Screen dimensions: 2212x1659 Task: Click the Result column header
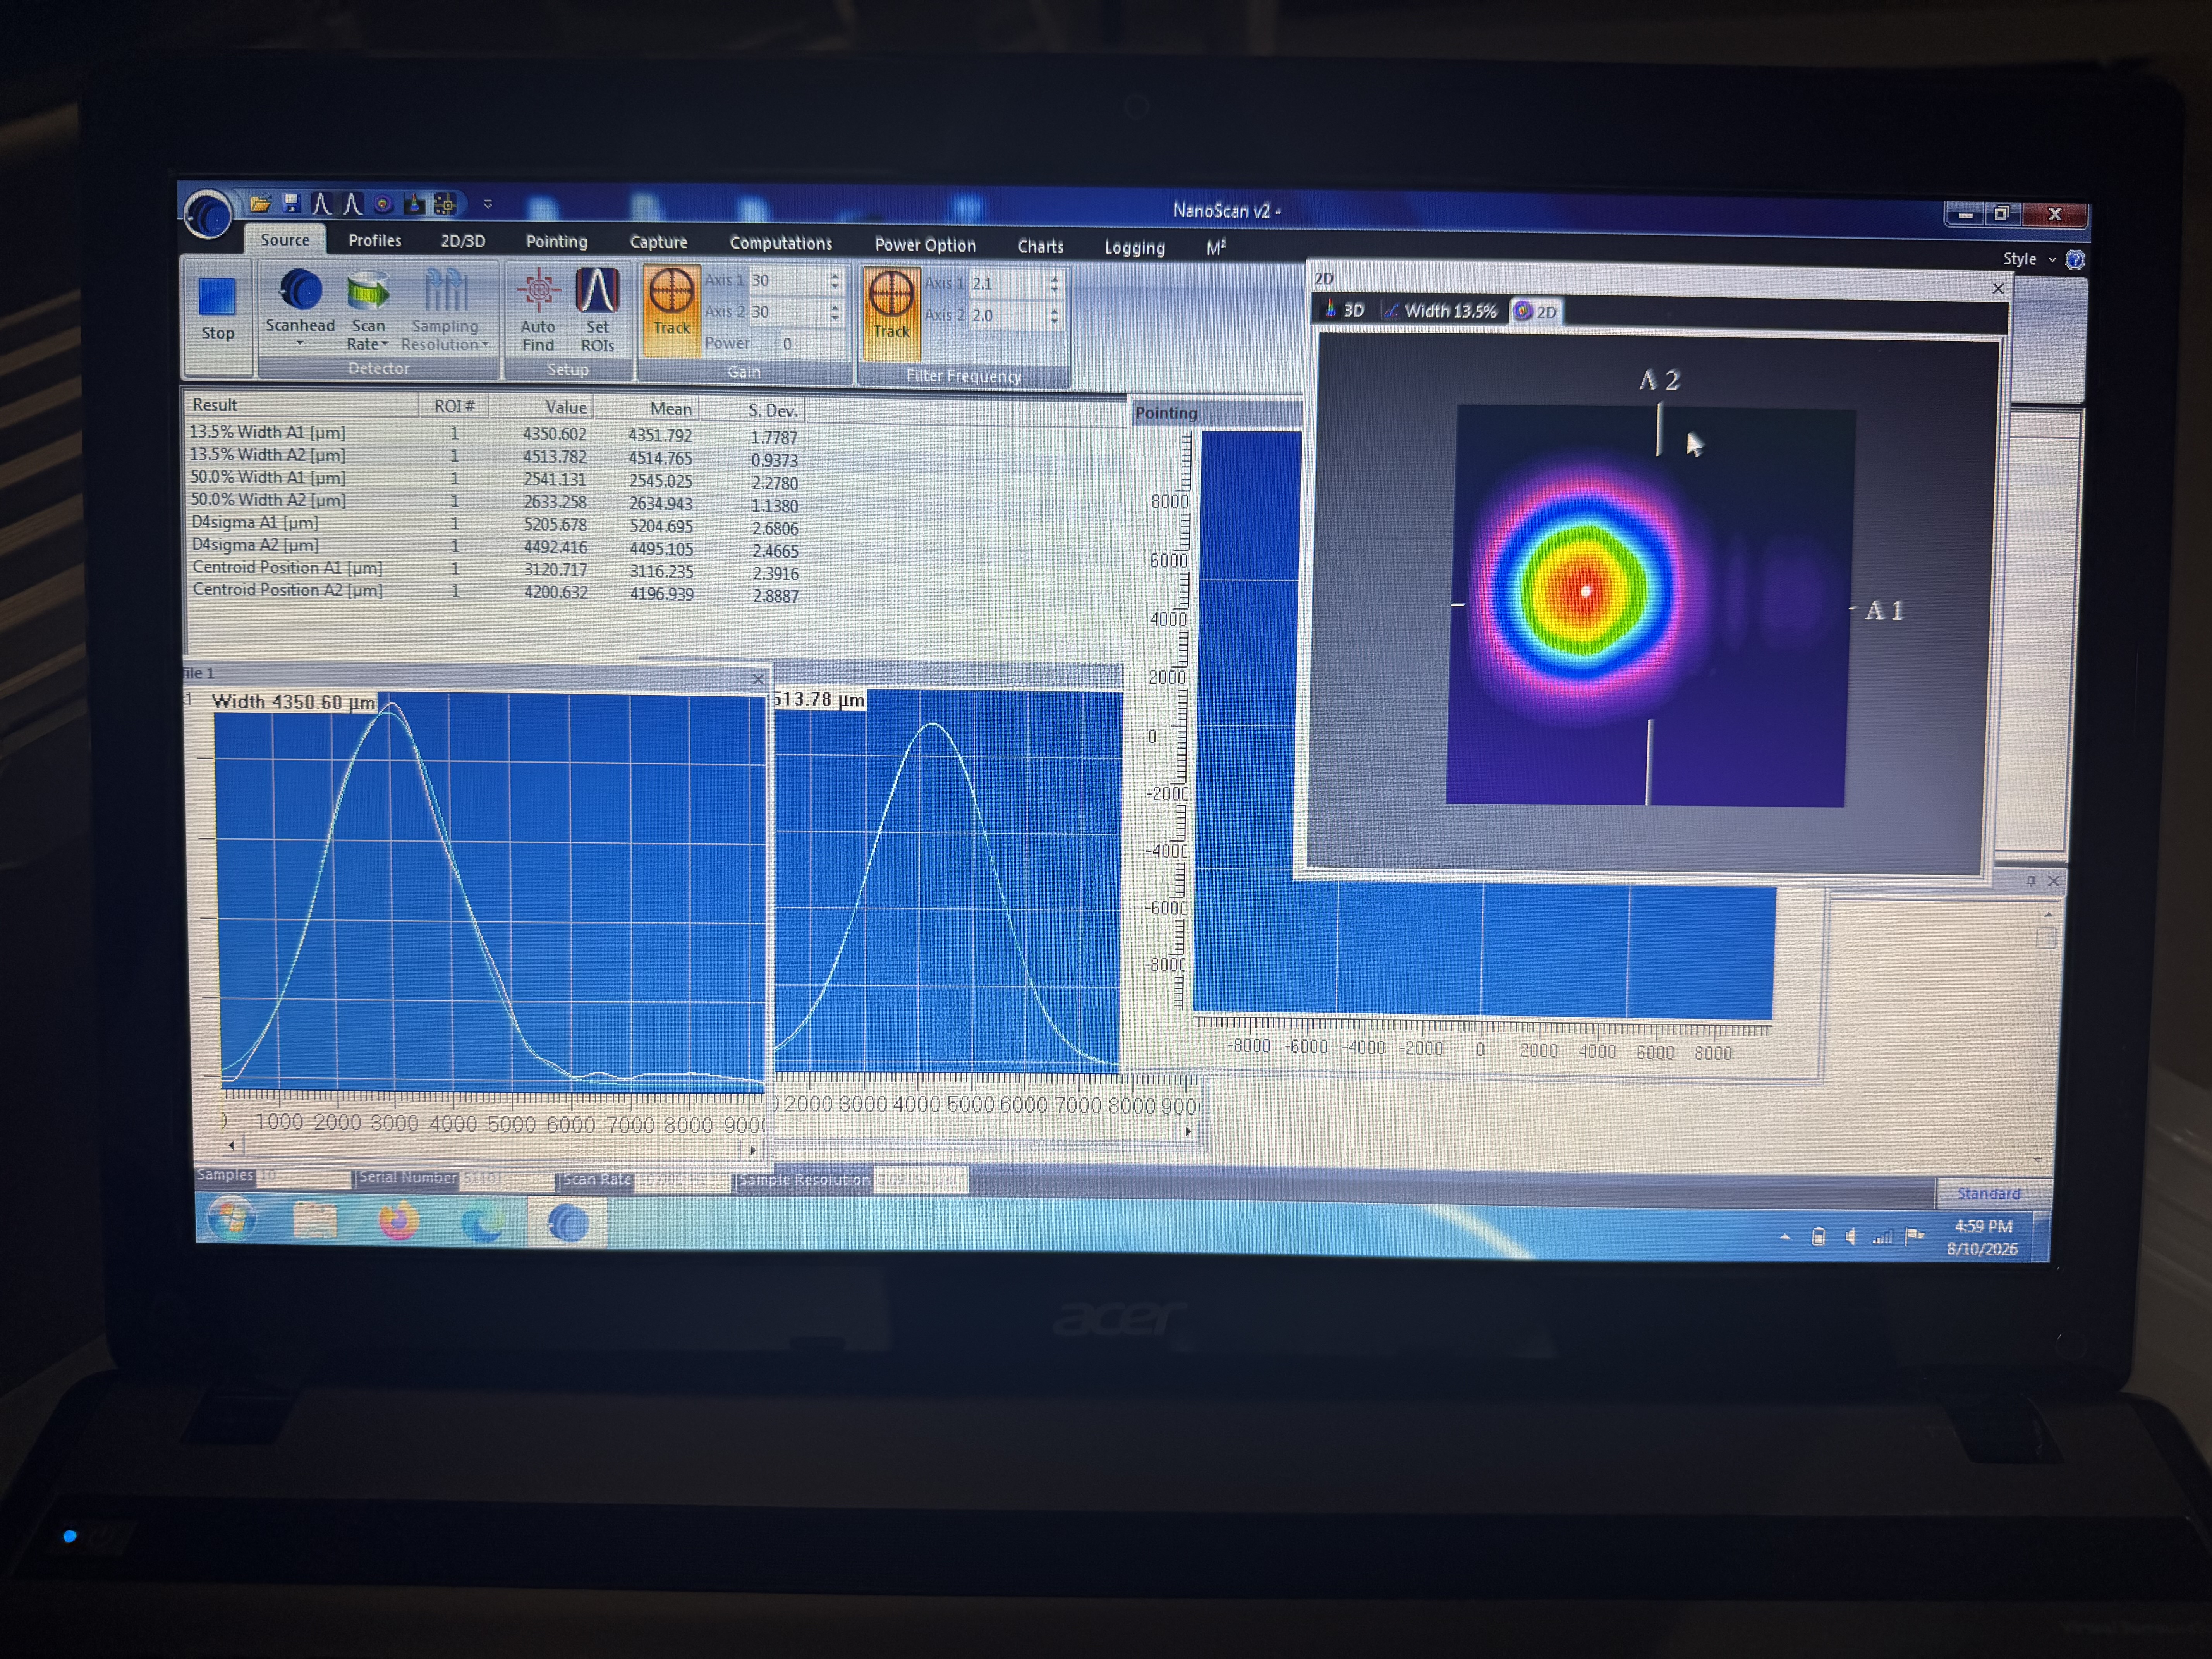click(301, 405)
